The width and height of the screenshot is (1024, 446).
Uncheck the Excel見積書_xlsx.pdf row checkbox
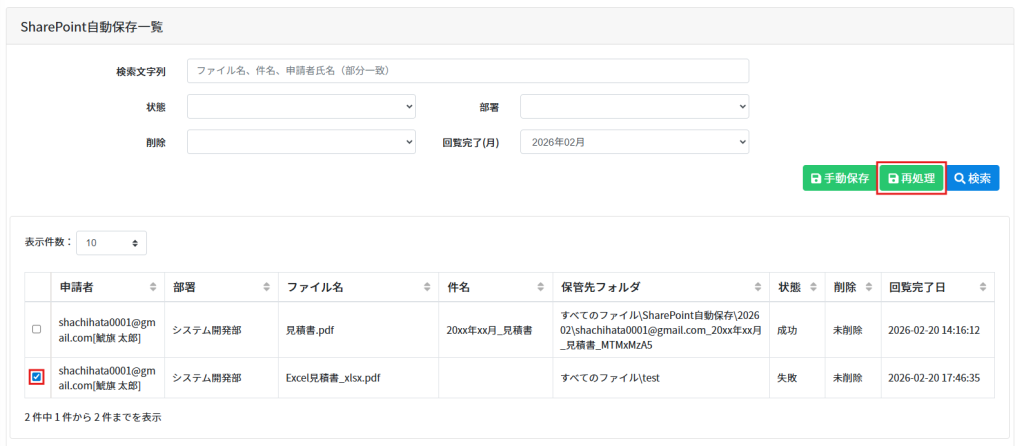(x=37, y=377)
